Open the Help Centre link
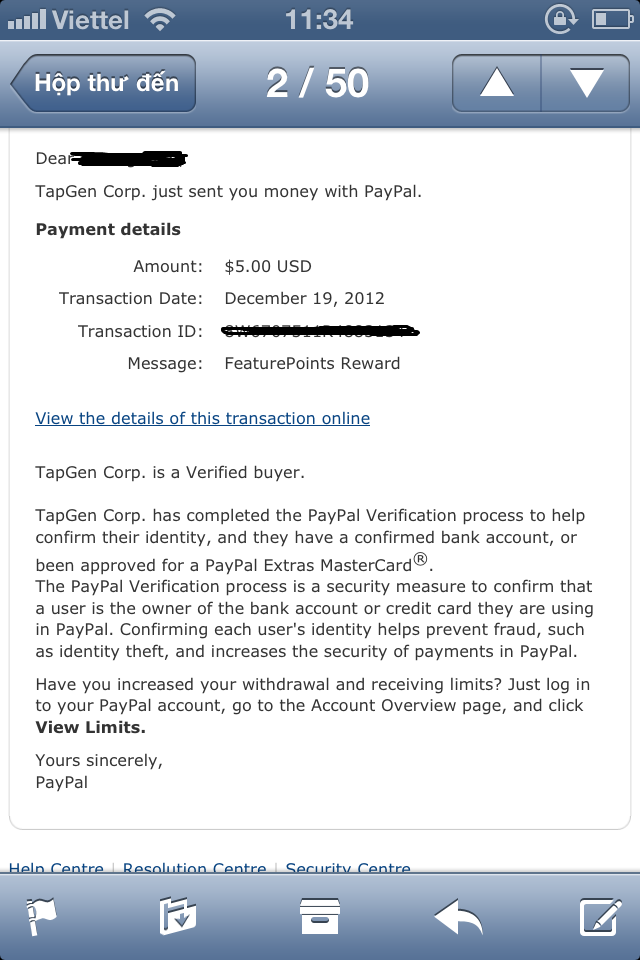This screenshot has height=960, width=640. [56, 869]
